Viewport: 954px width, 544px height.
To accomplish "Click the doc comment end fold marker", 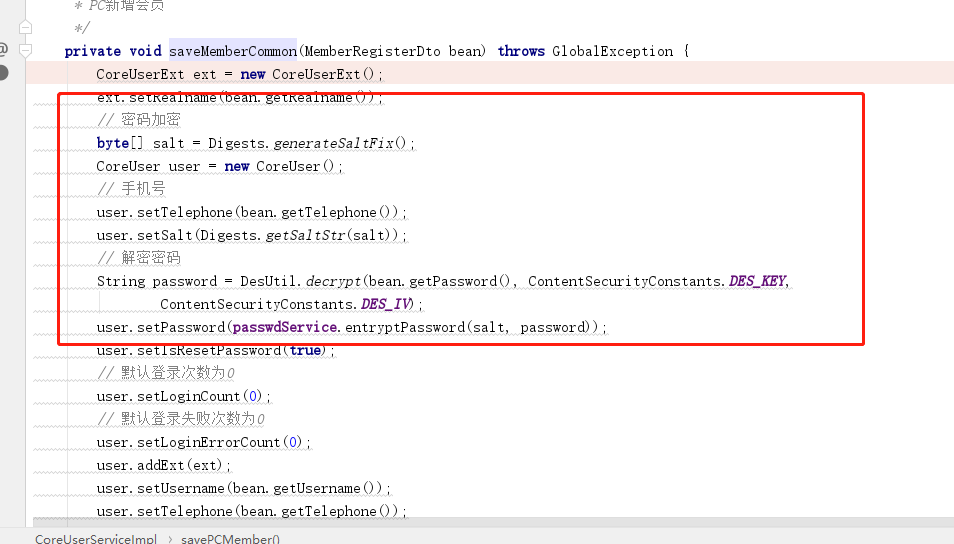I will pos(26,27).
